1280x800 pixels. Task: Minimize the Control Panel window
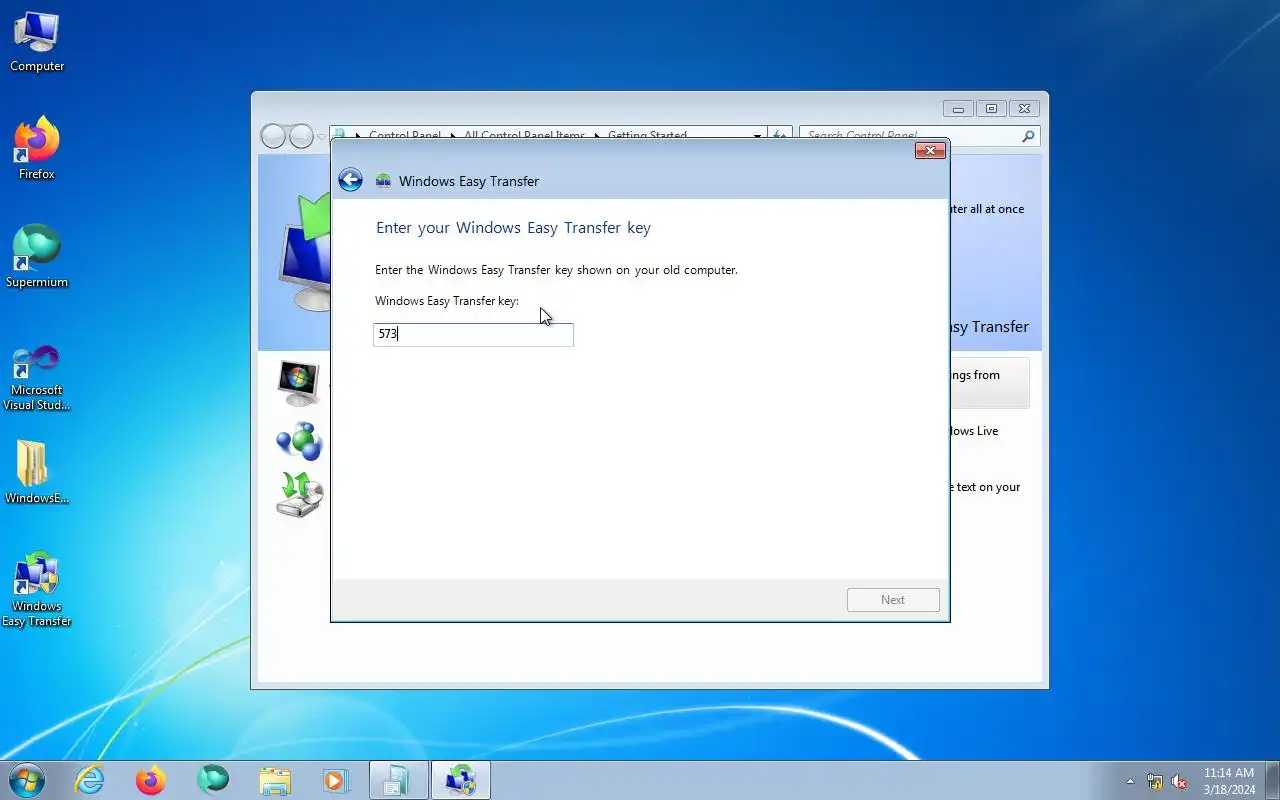click(958, 109)
